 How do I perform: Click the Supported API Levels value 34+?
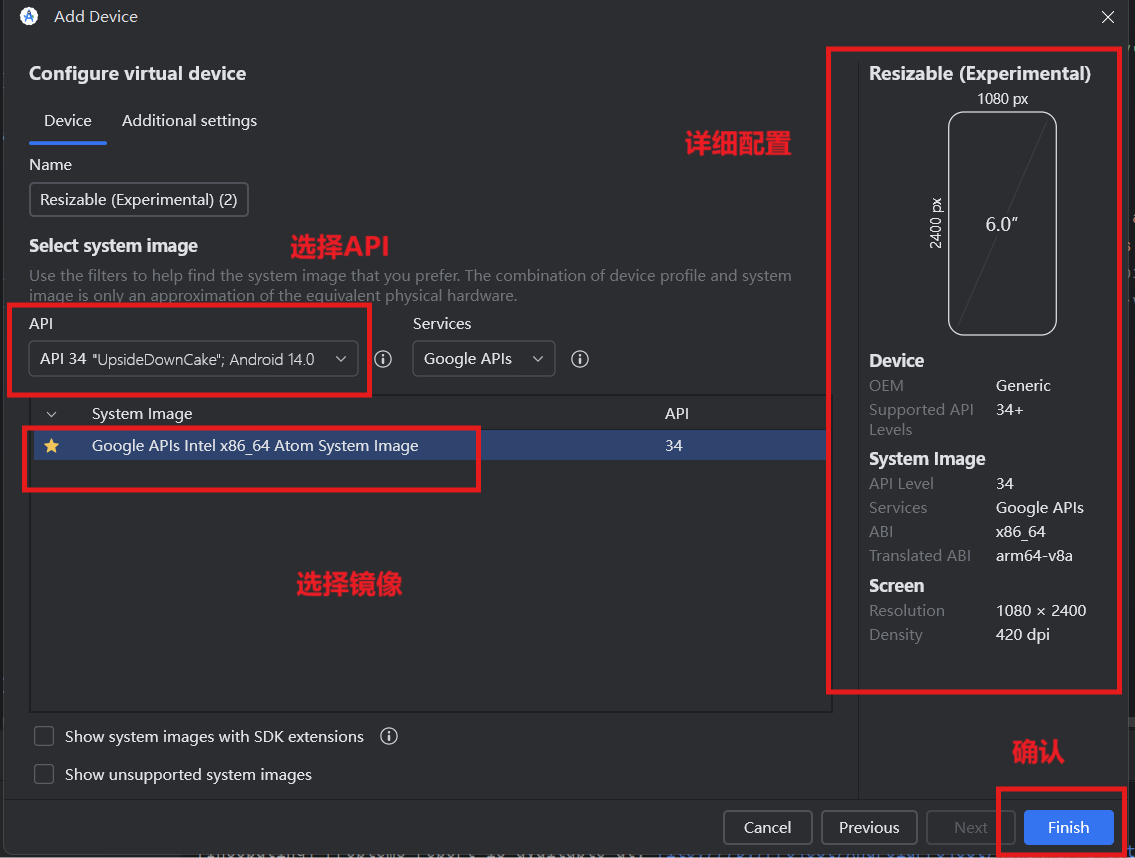point(1009,410)
